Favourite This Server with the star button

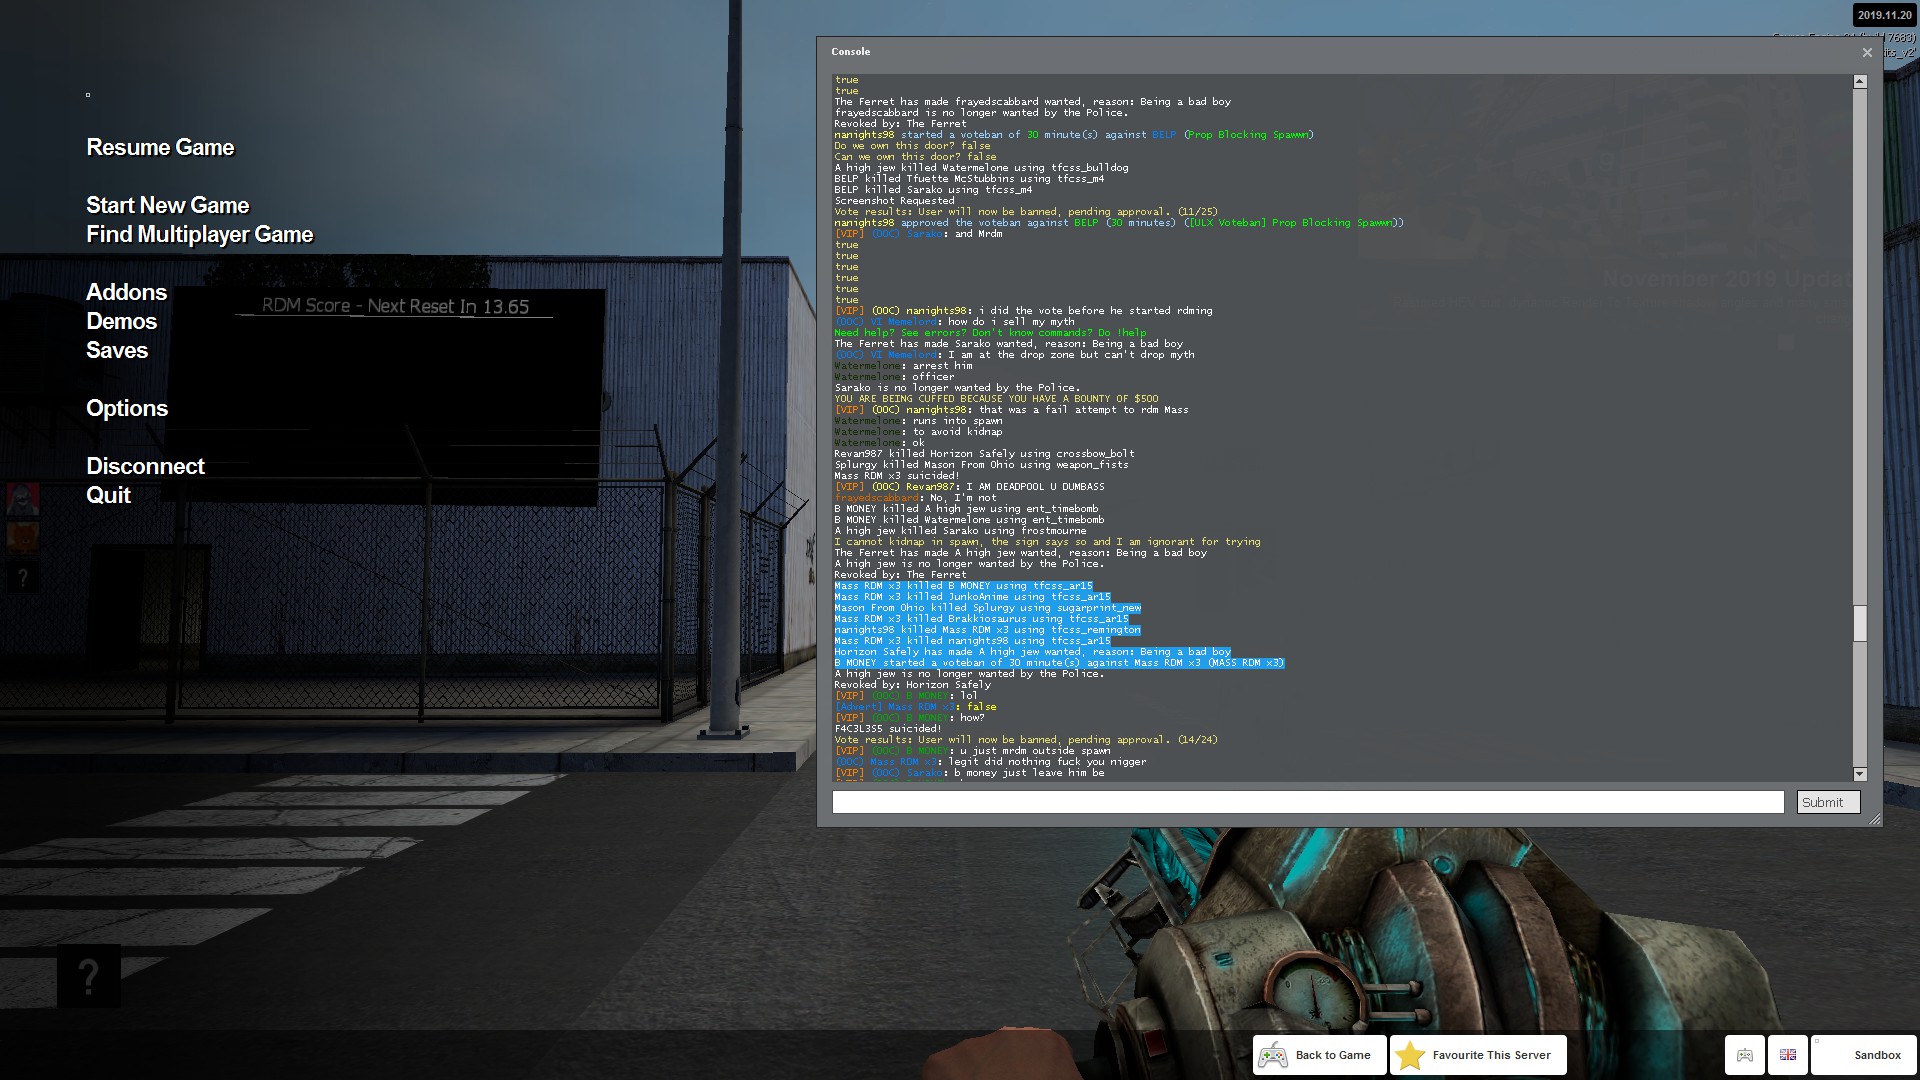pos(1478,1055)
